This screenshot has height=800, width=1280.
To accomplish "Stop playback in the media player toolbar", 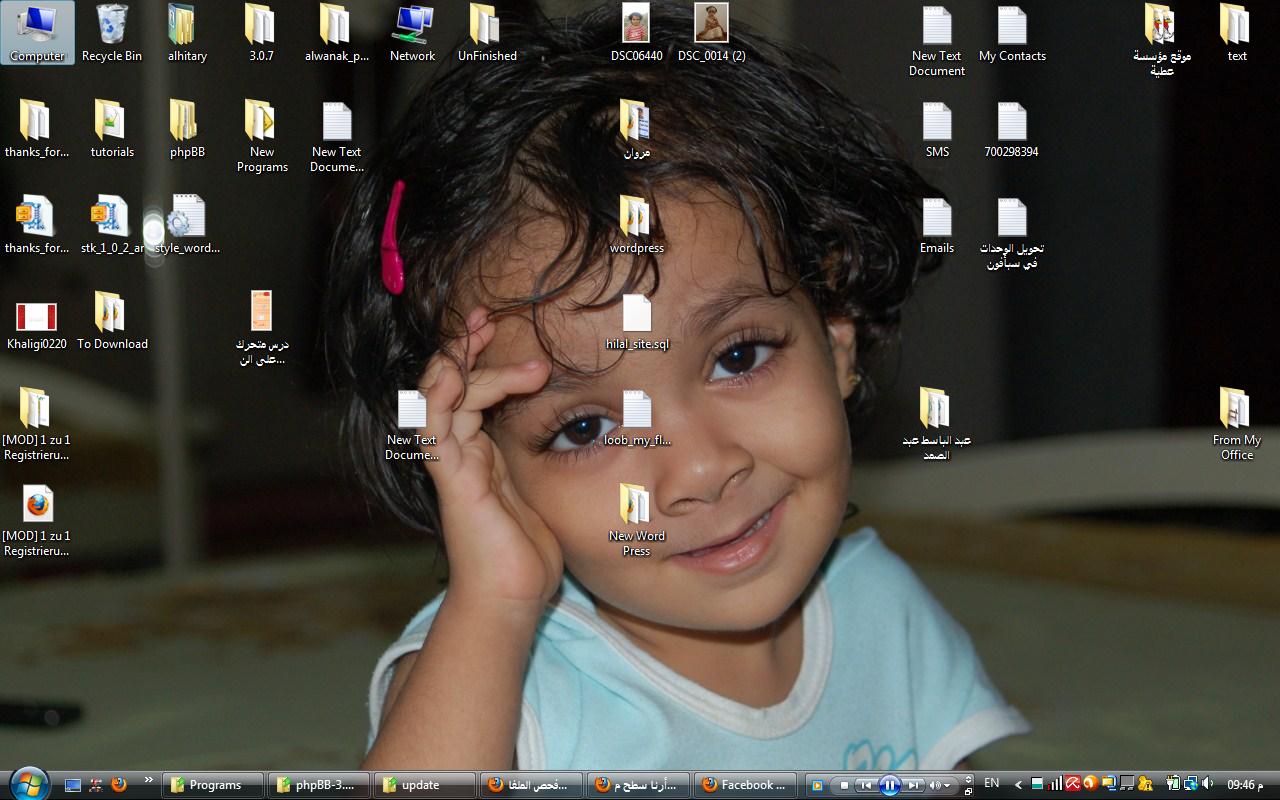I will pyautogui.click(x=844, y=785).
